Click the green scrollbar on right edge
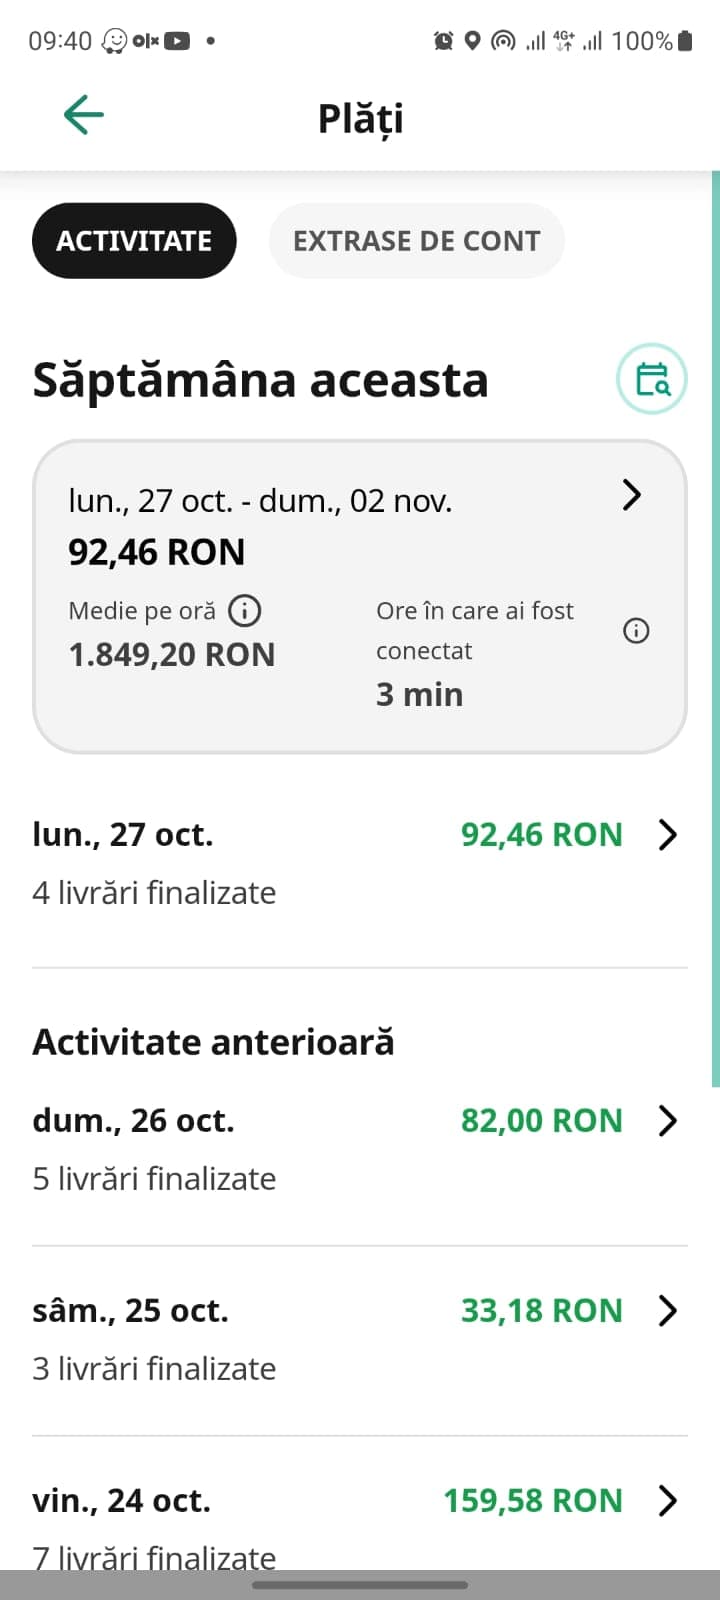This screenshot has height=1600, width=720. (716, 628)
